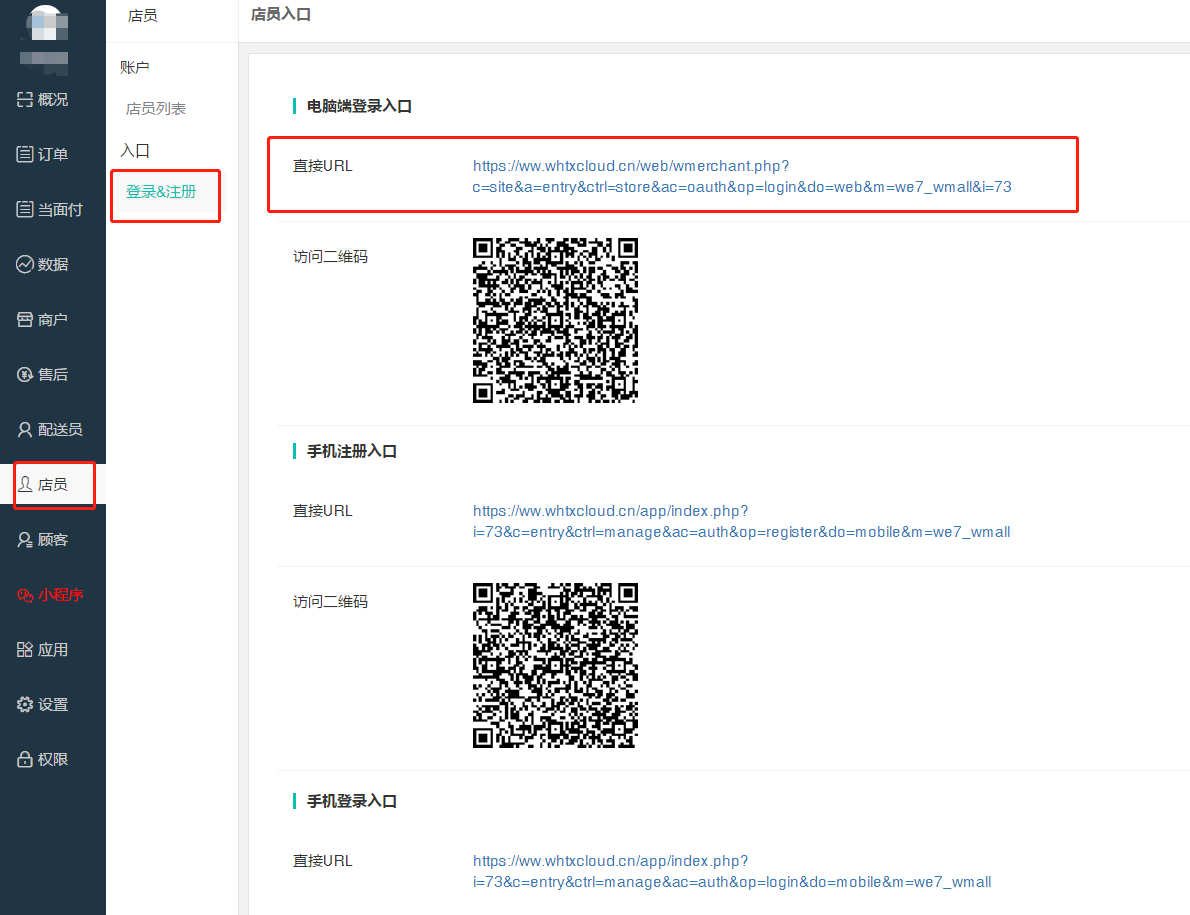Click the mobile registration QR code

(x=555, y=665)
